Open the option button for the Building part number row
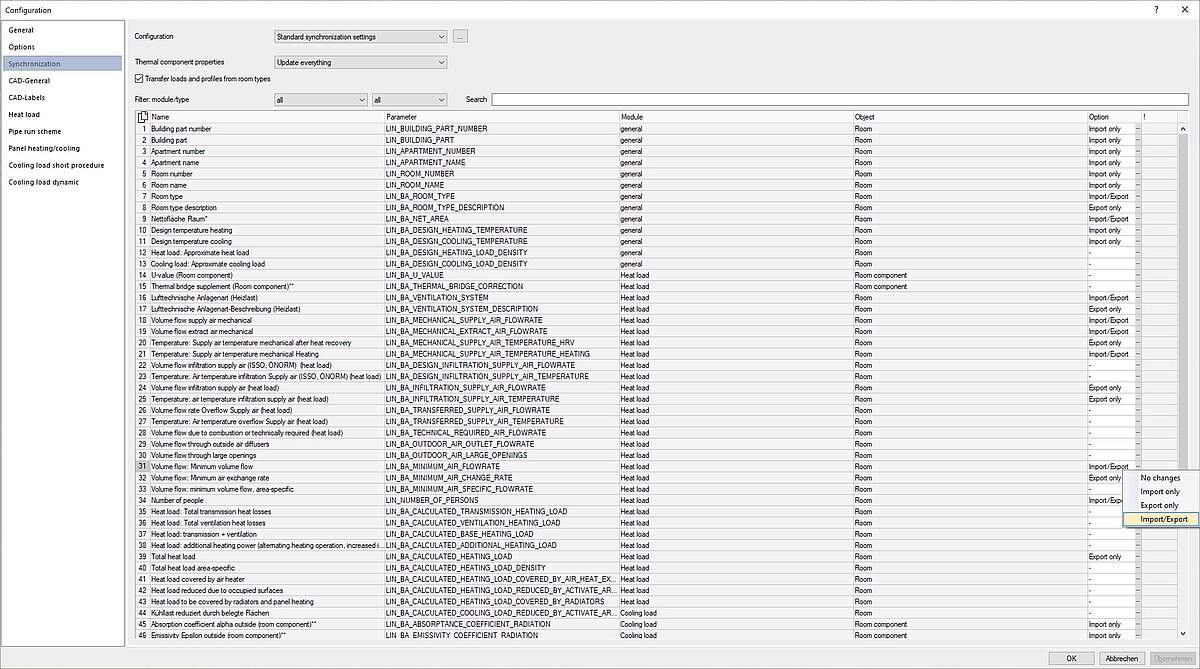The image size is (1200, 669). [1138, 129]
